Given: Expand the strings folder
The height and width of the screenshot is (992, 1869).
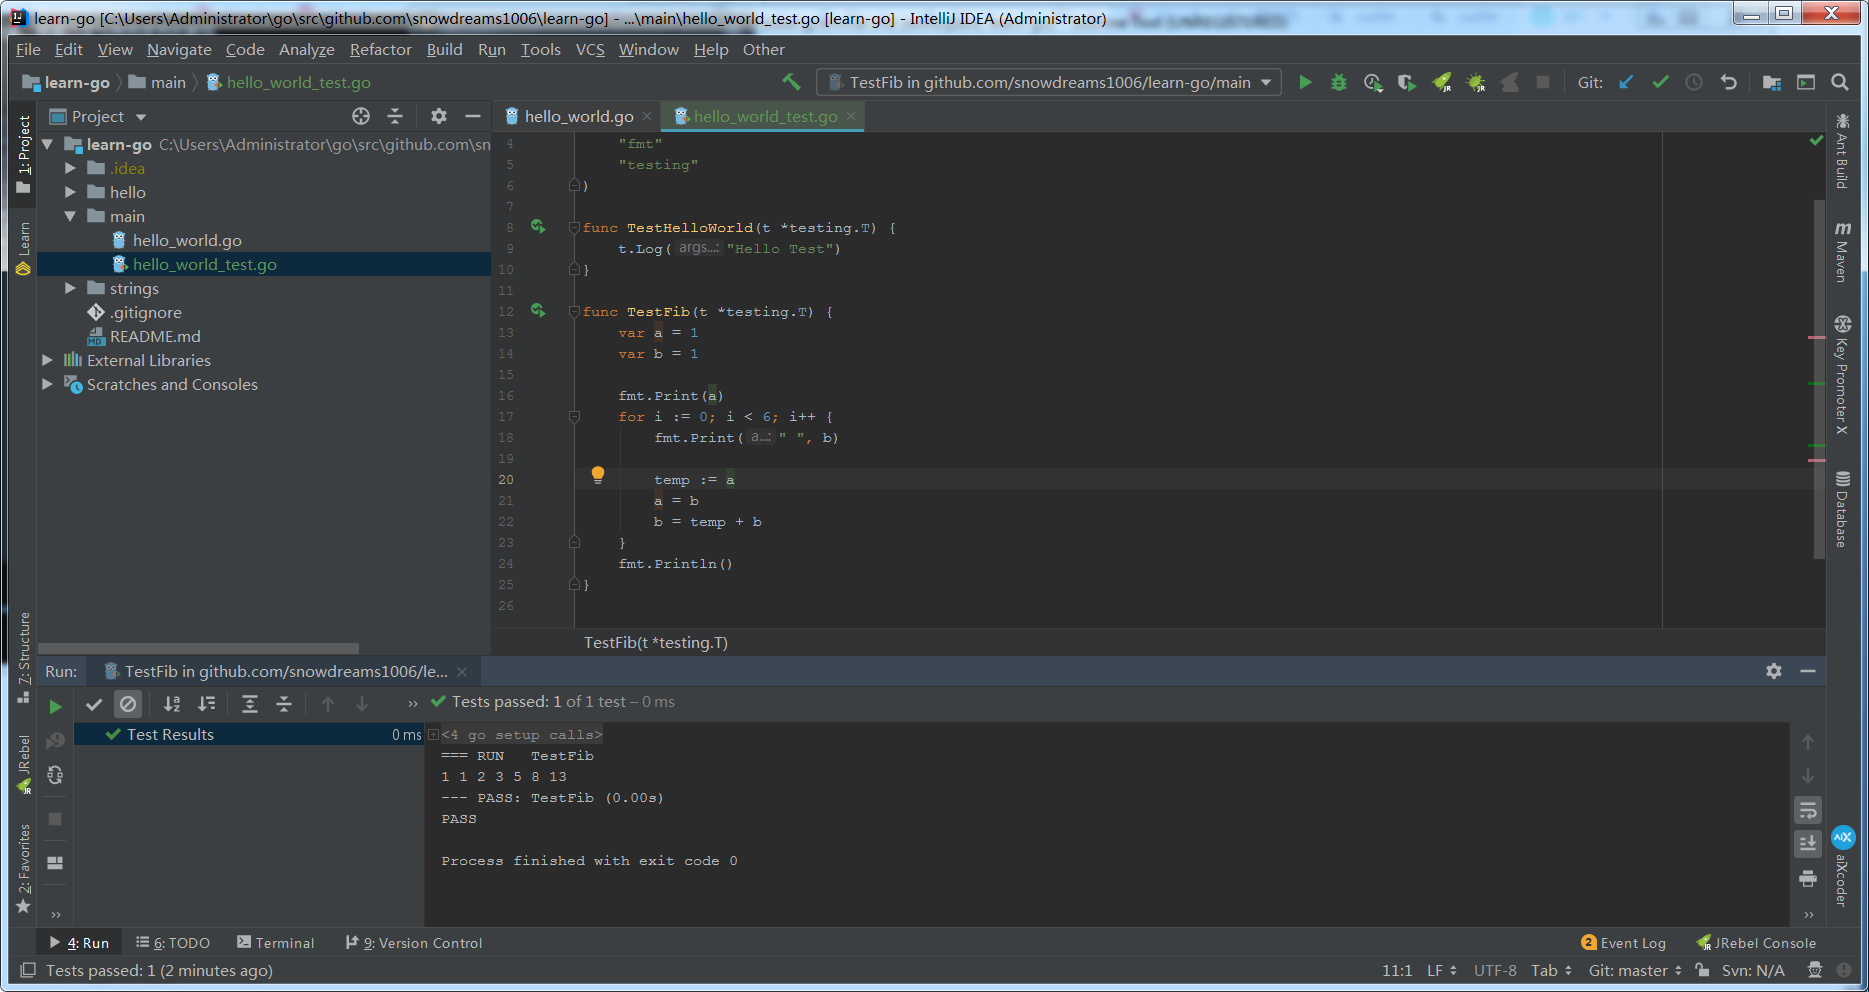Looking at the screenshot, I should [x=70, y=288].
